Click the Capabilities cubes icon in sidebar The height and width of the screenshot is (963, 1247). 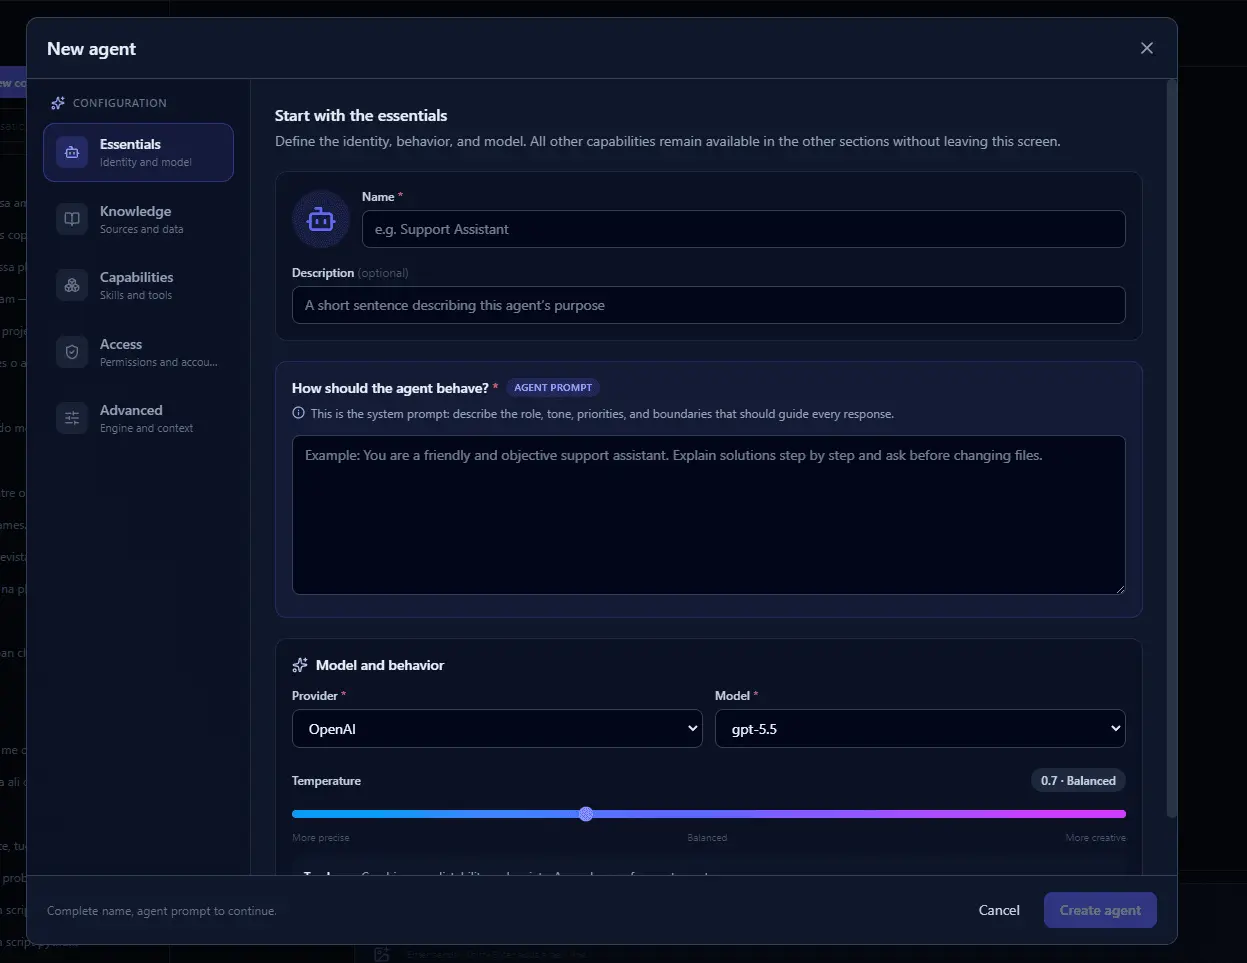[72, 285]
